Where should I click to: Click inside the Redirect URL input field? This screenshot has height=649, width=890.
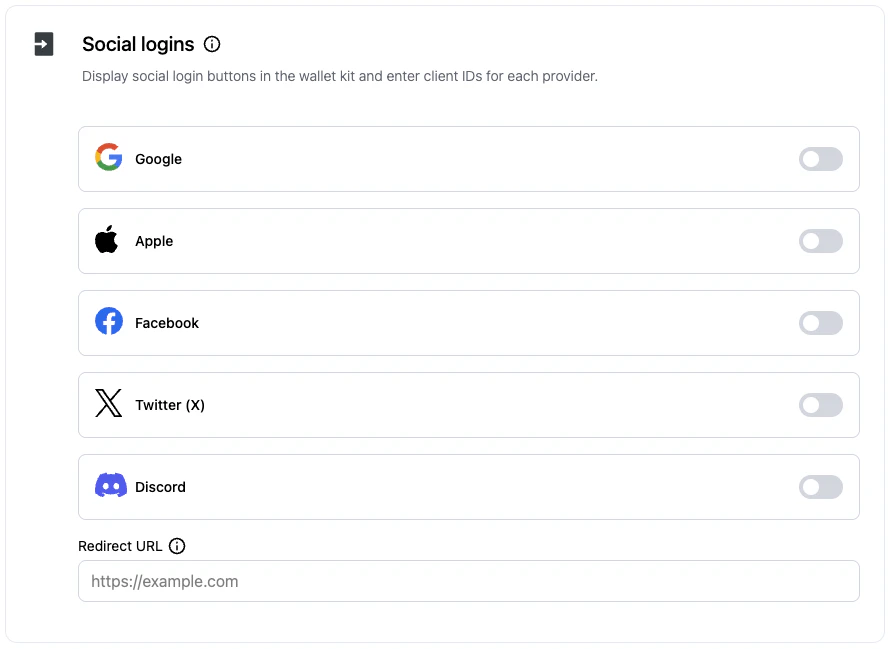pyautogui.click(x=468, y=581)
